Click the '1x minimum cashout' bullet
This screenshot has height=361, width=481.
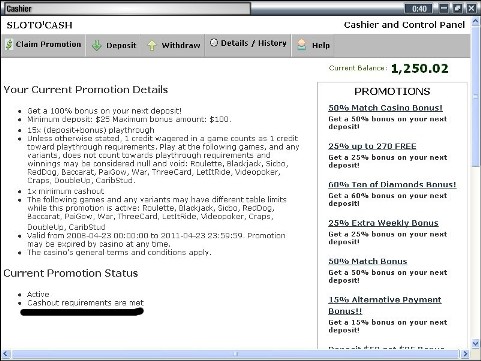(x=66, y=191)
